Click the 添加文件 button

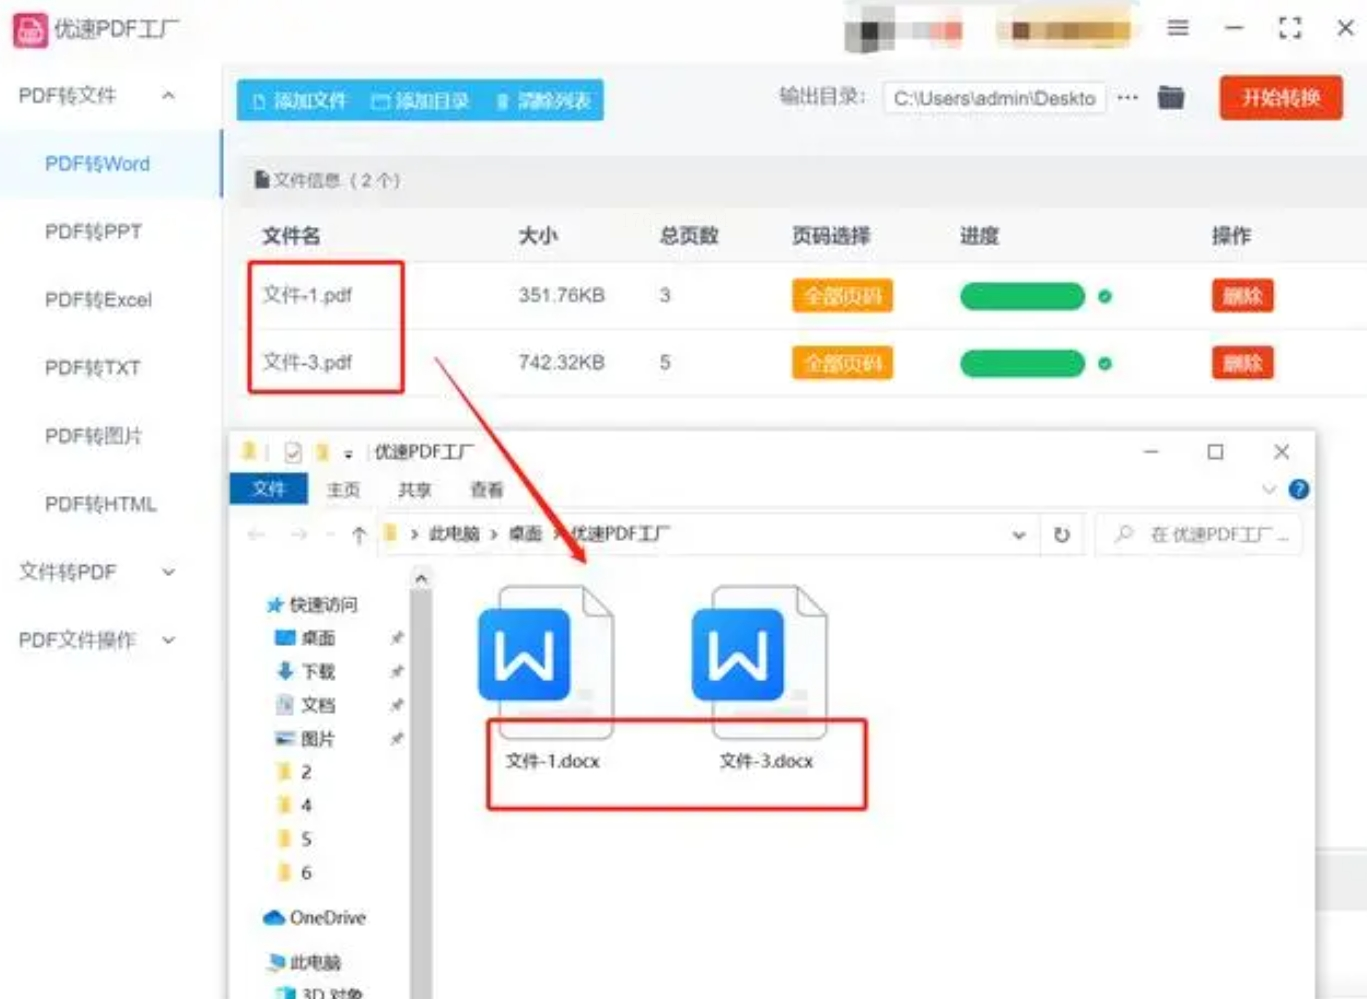[x=299, y=100]
